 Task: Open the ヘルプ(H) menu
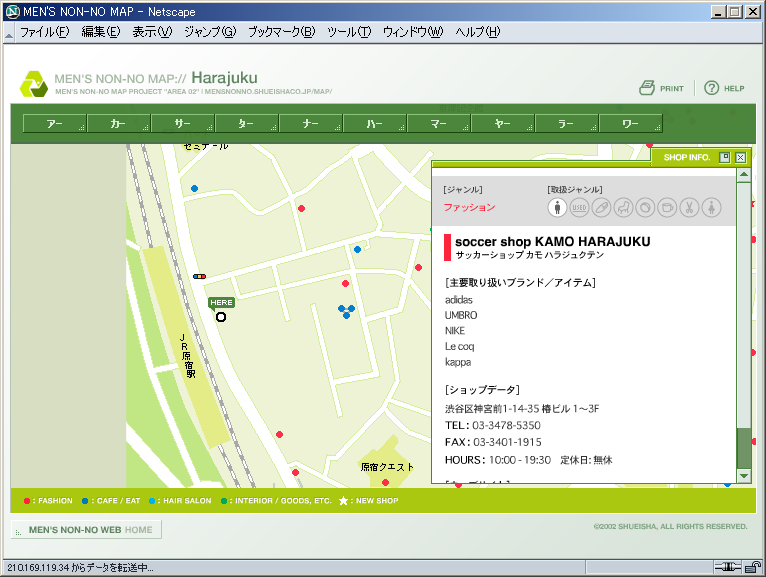point(478,32)
